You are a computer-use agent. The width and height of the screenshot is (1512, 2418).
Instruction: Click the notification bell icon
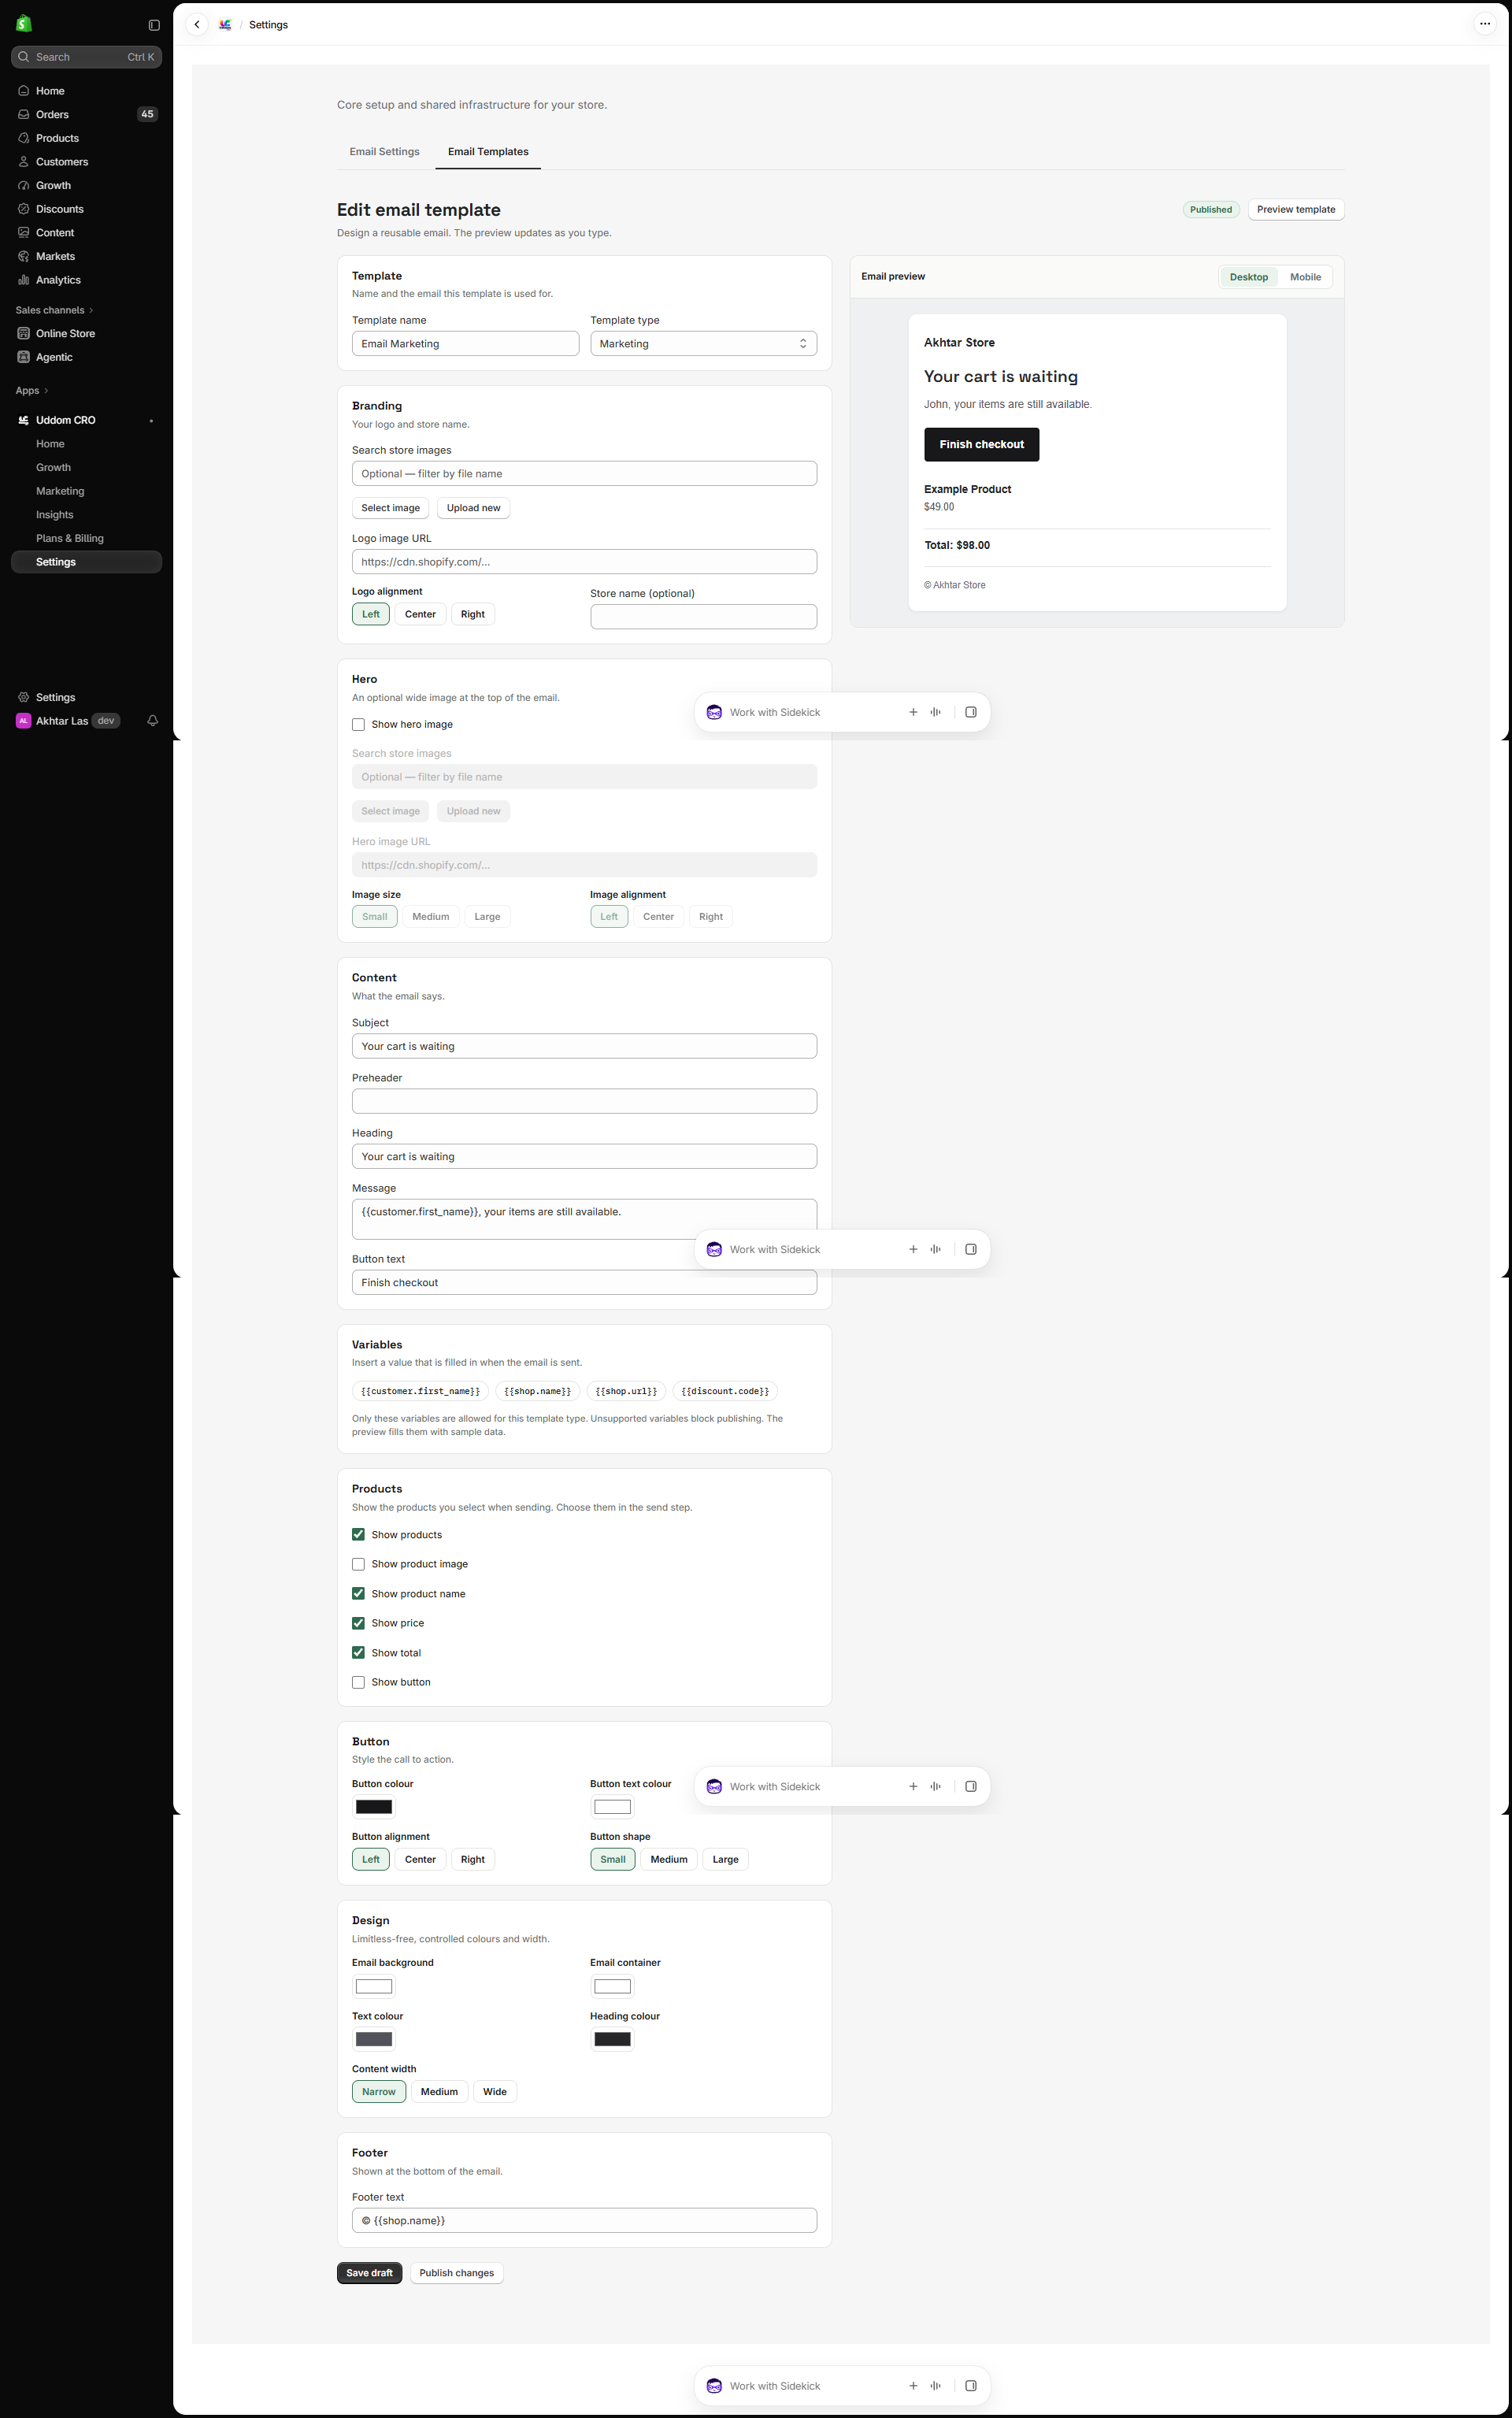coord(153,721)
